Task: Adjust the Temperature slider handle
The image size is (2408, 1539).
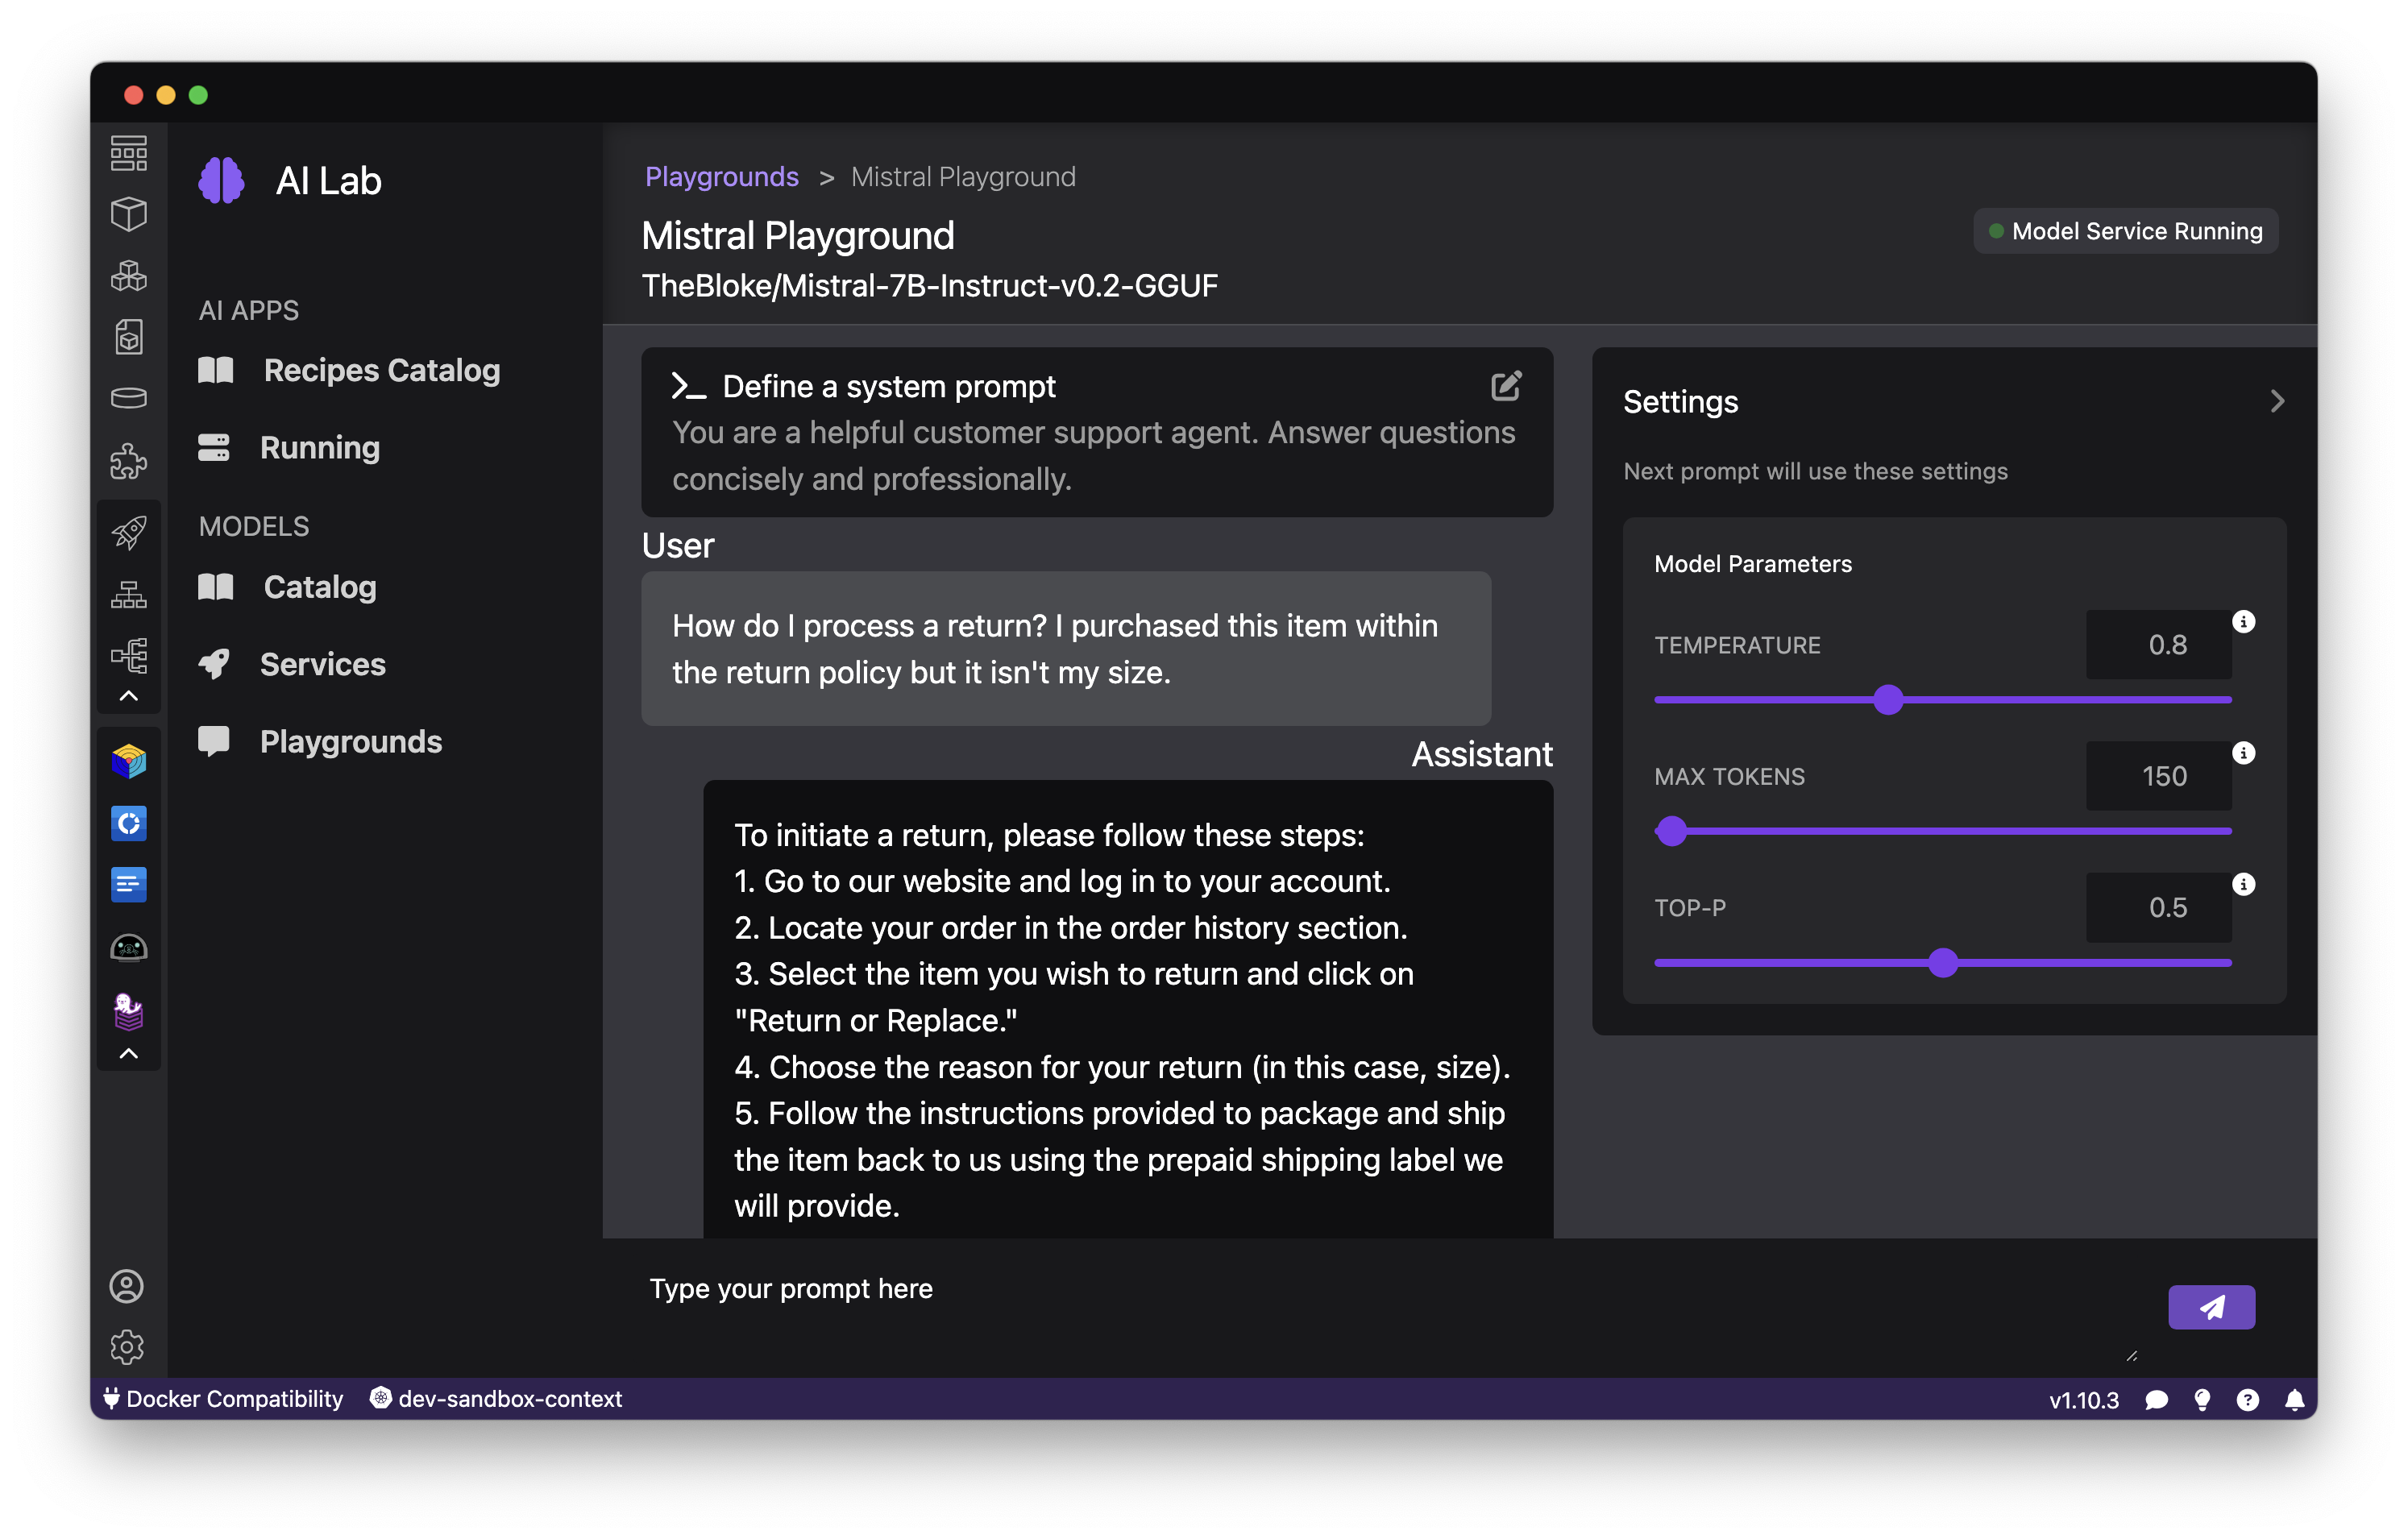Action: [x=1888, y=699]
